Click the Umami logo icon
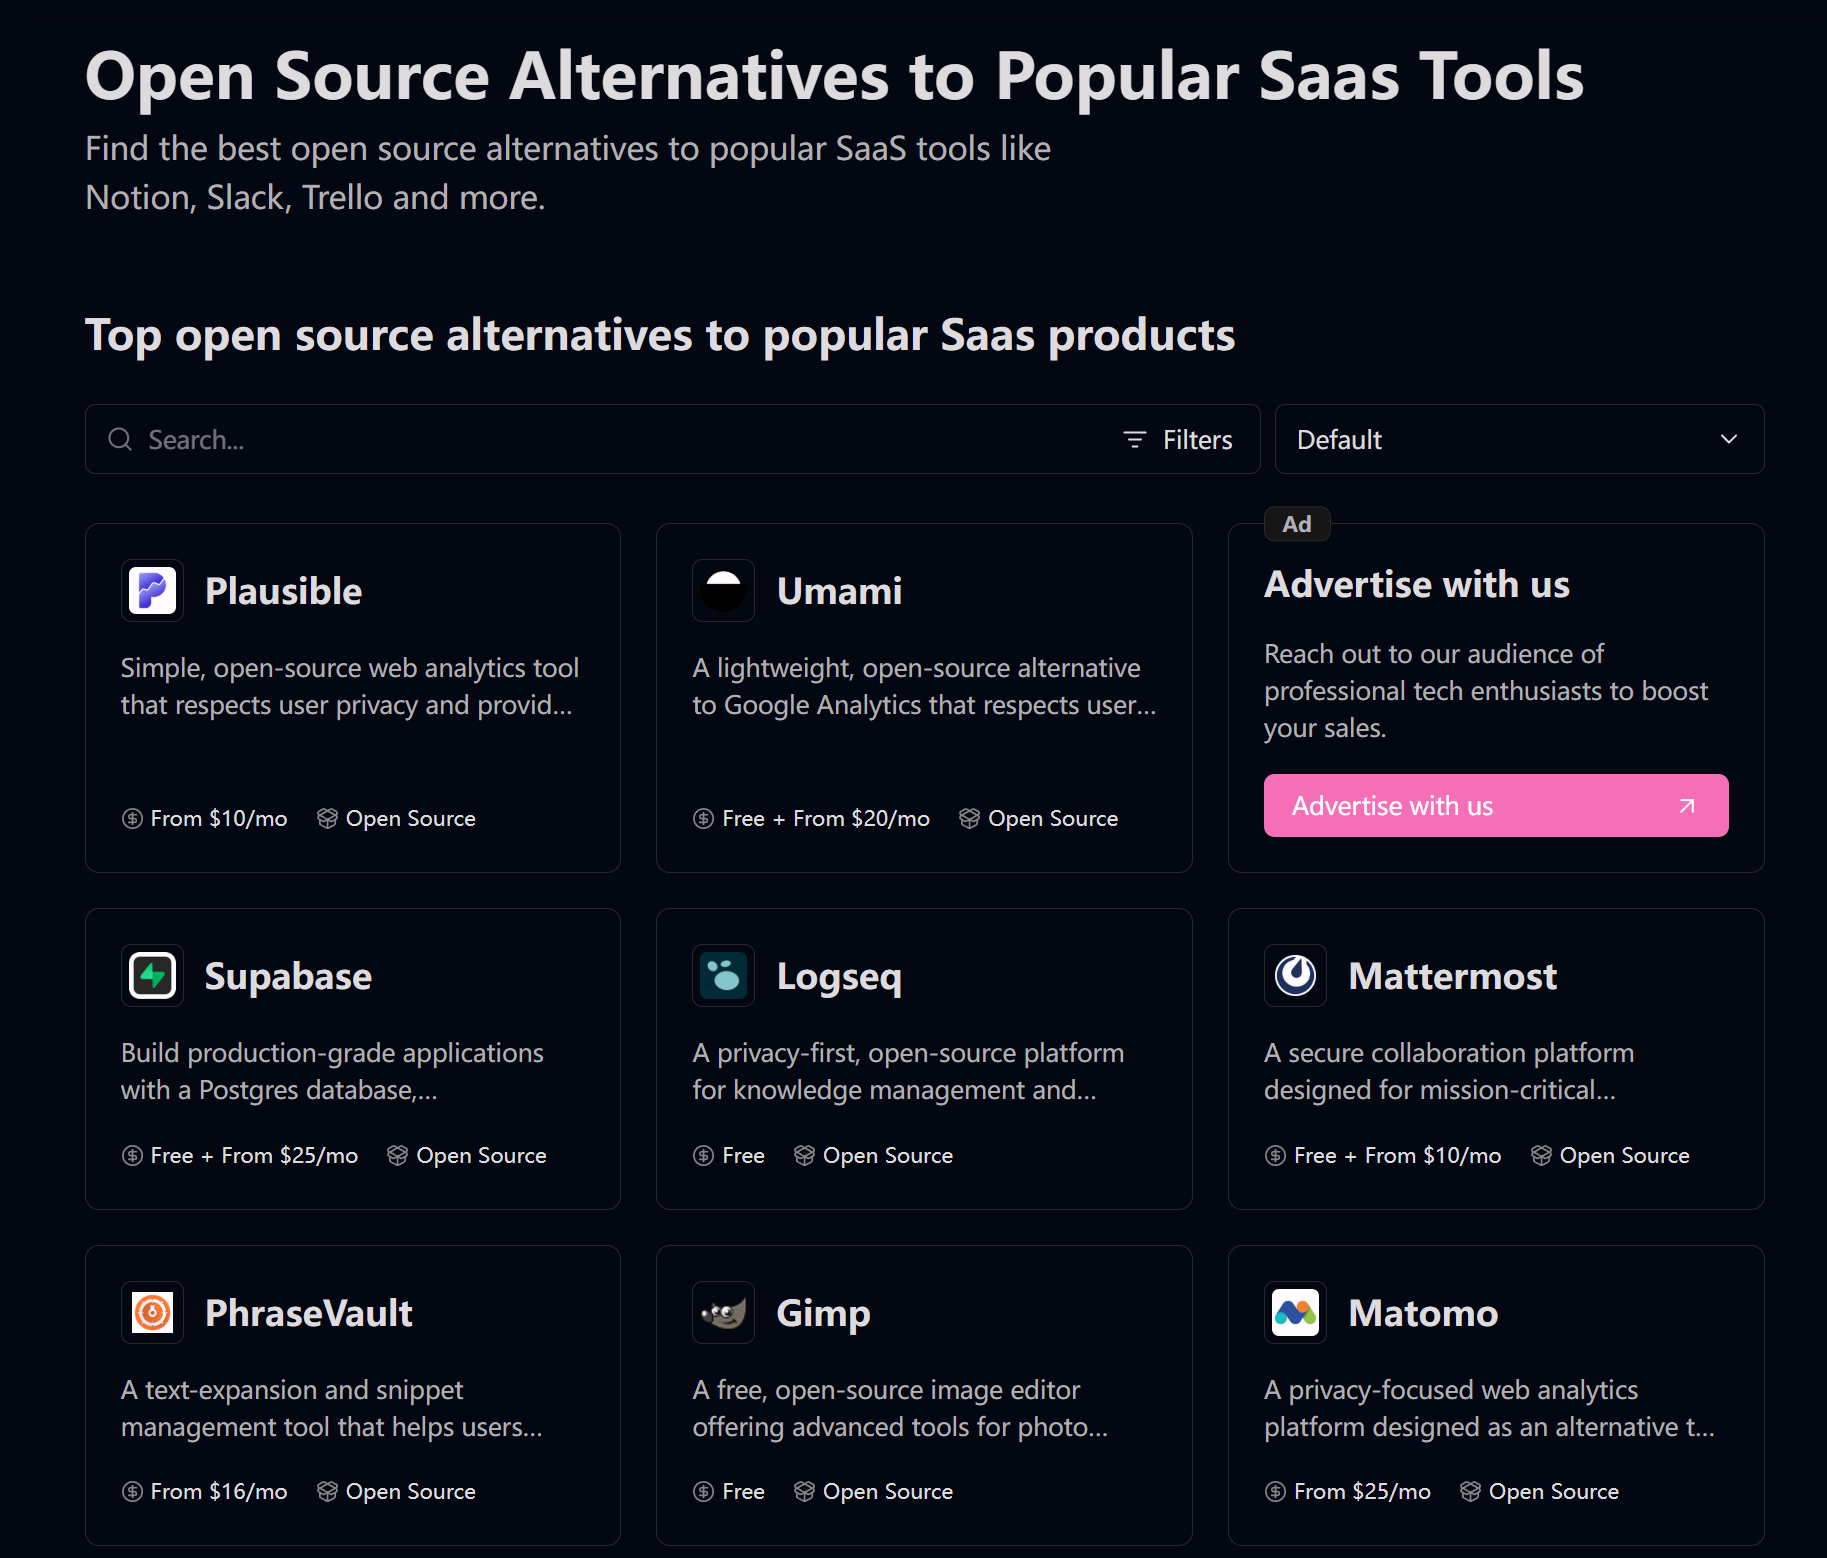Screen dimensions: 1827x1558 point(723,591)
